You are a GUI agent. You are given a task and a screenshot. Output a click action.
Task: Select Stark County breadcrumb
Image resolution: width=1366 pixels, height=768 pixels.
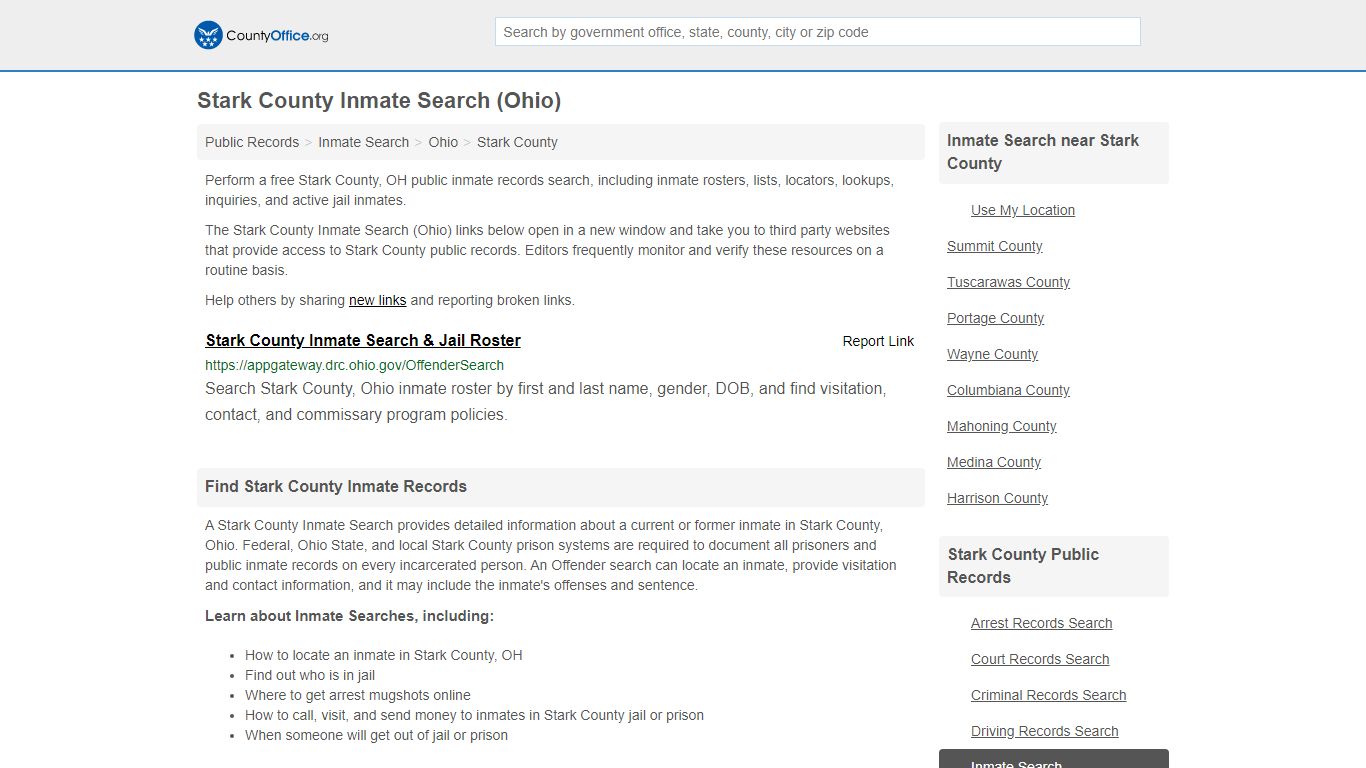[517, 142]
